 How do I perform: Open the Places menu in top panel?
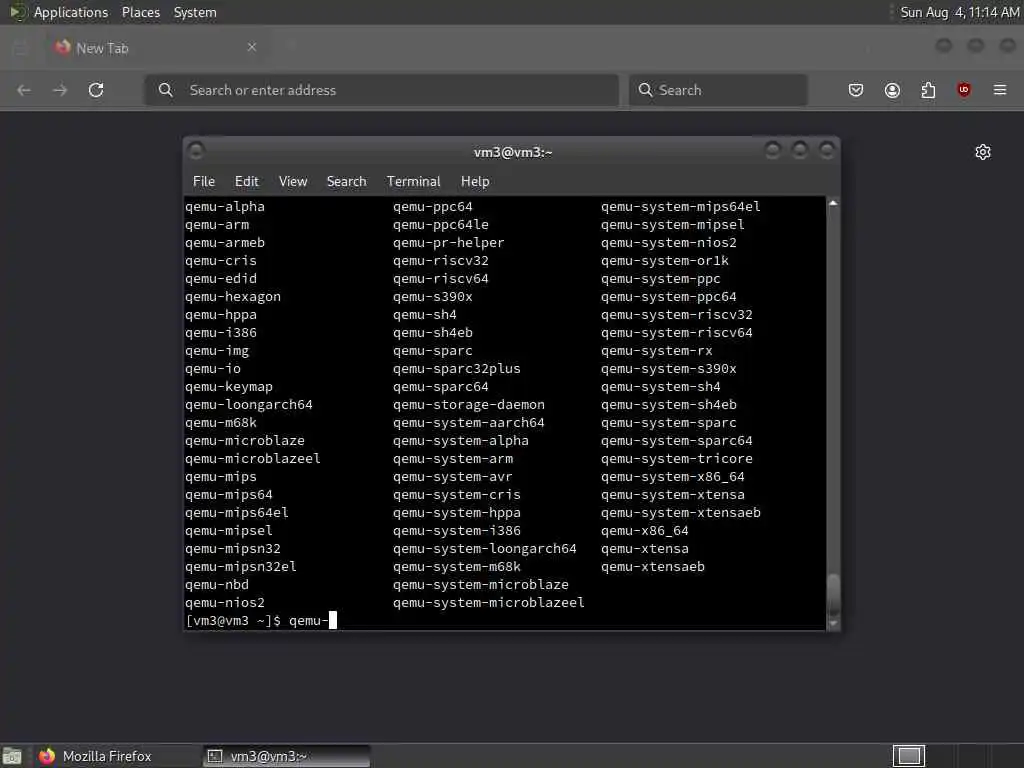tap(140, 12)
